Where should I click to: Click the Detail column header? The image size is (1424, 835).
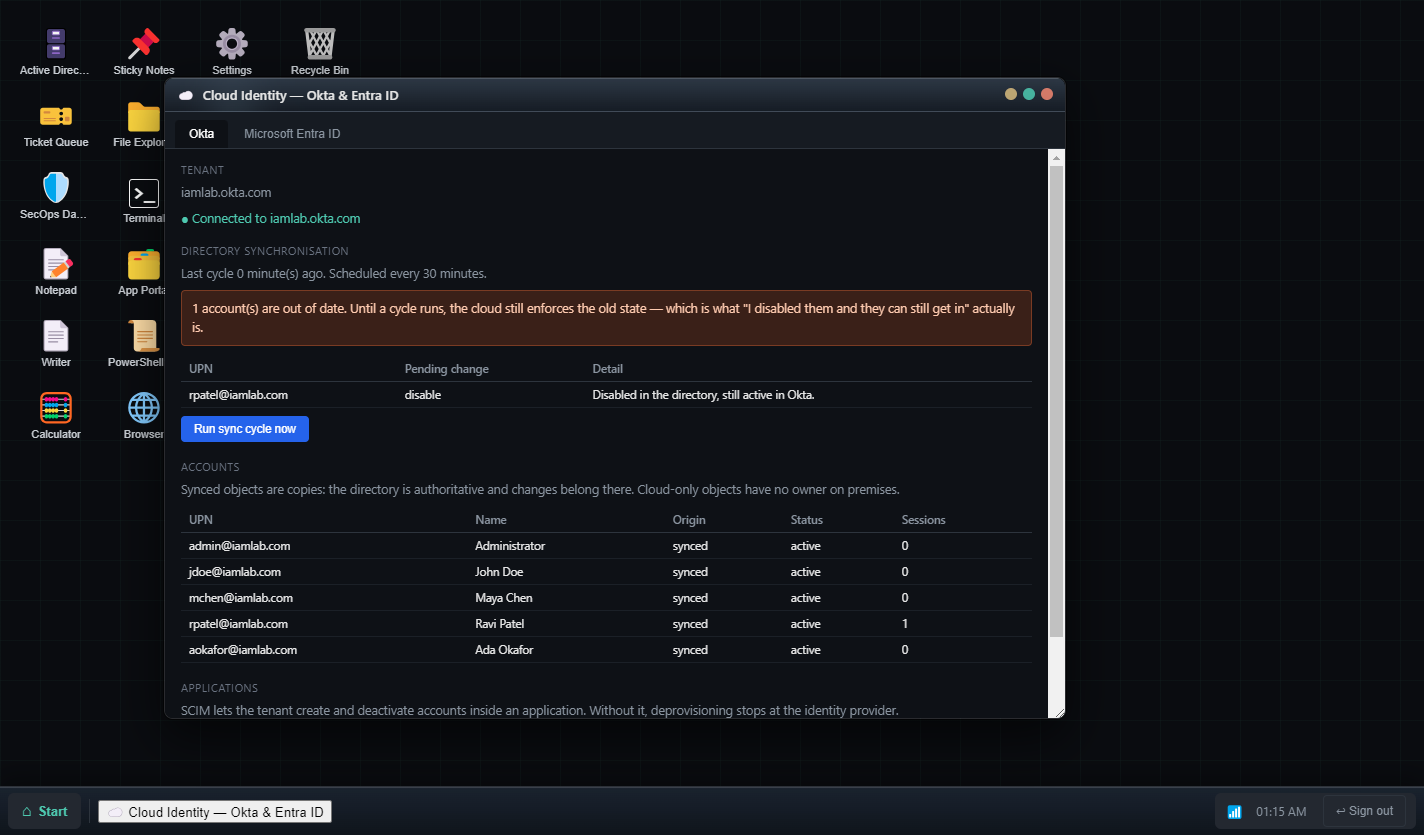(607, 369)
